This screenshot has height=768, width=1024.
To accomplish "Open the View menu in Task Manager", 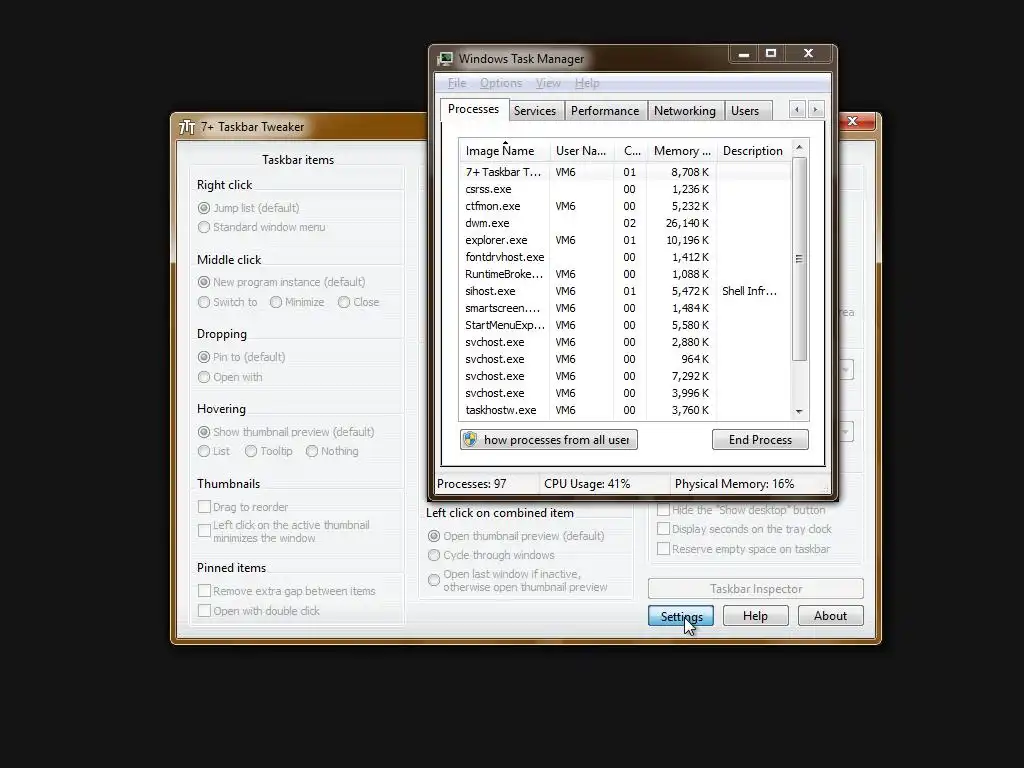I will [x=548, y=83].
